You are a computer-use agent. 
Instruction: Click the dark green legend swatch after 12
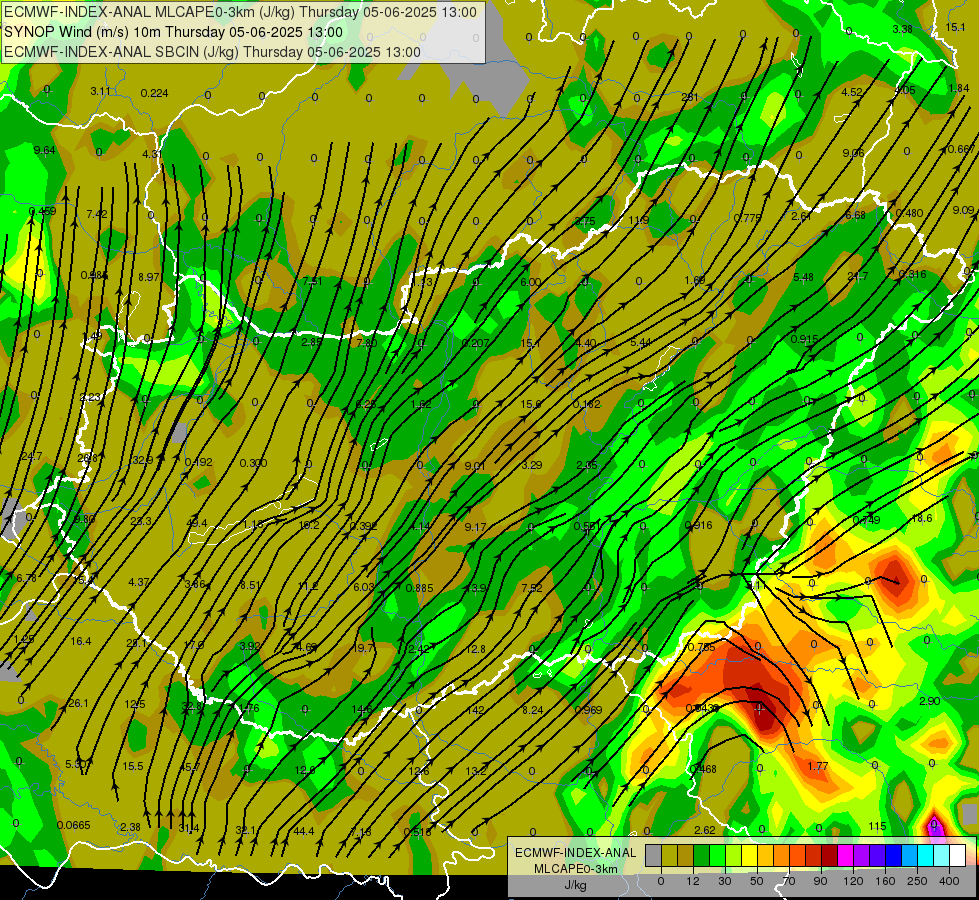click(702, 855)
